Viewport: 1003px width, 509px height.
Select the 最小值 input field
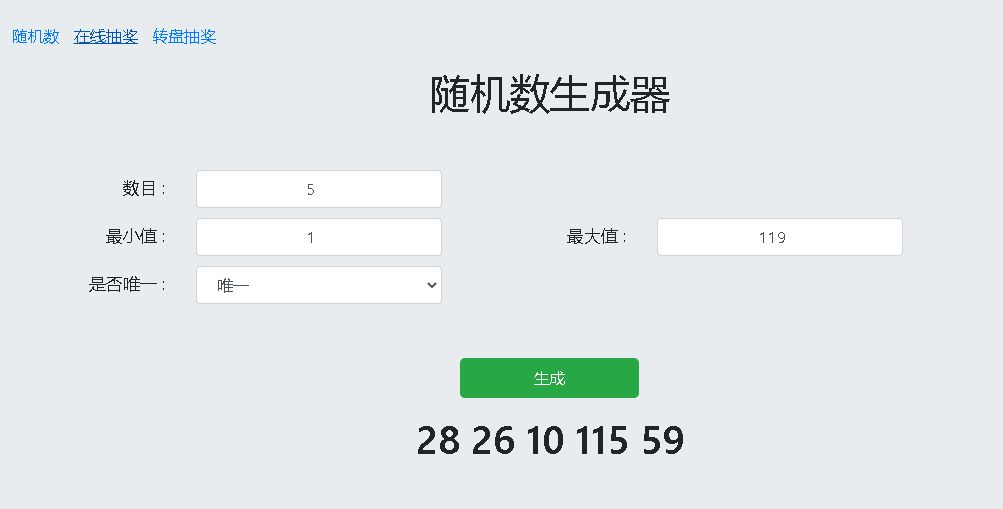point(319,237)
